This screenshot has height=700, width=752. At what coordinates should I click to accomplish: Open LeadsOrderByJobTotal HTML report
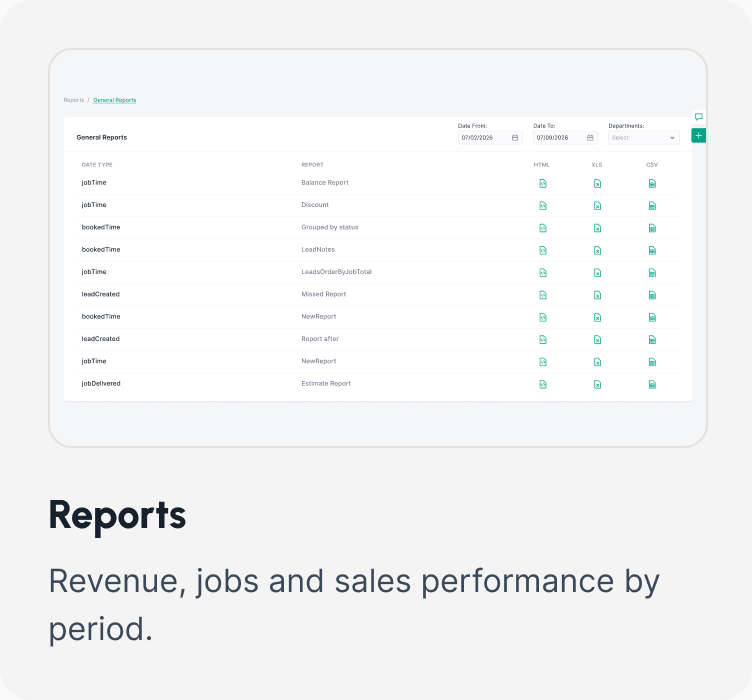(543, 272)
